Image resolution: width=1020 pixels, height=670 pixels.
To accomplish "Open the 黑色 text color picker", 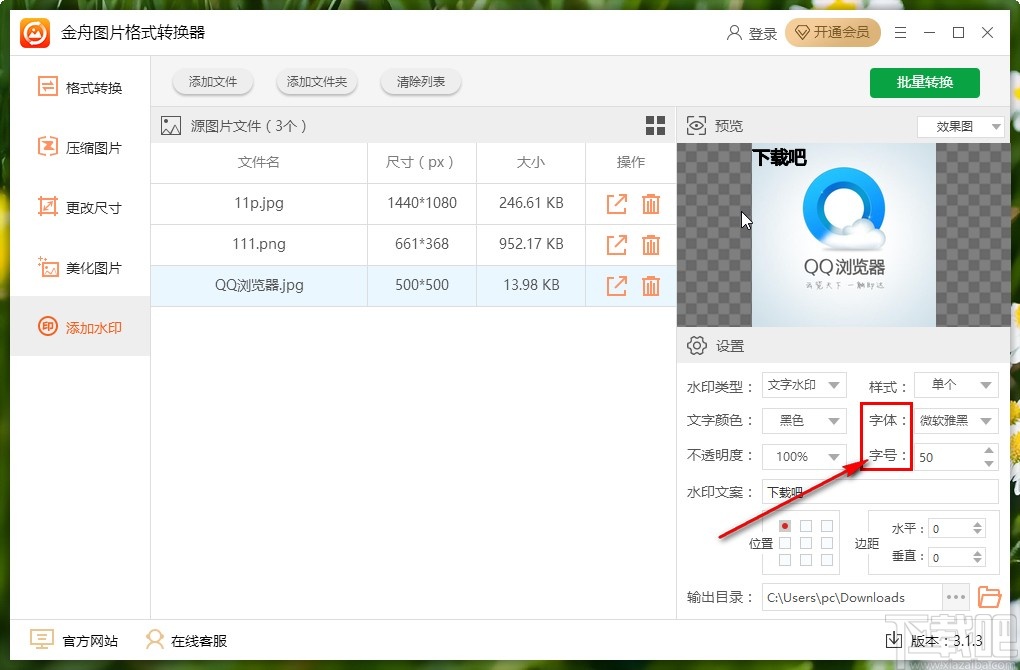I will coord(805,420).
